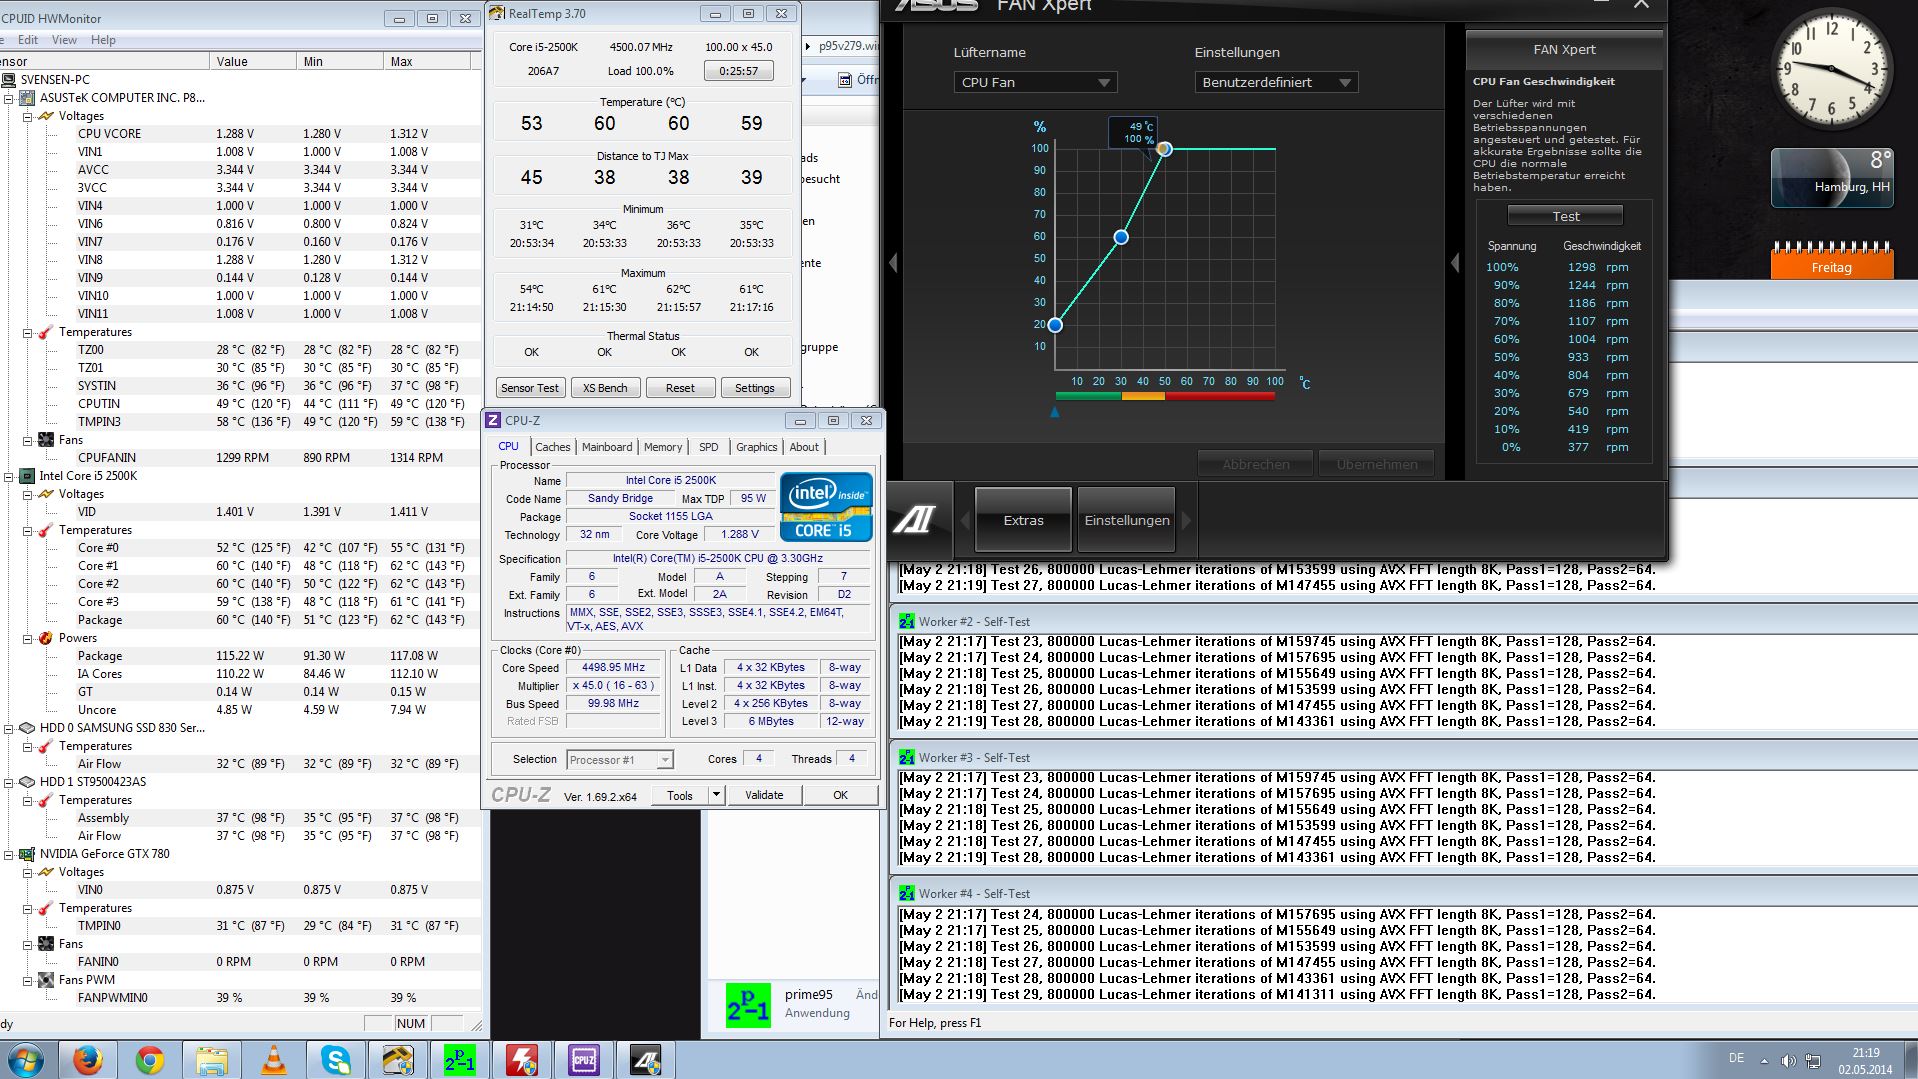Screen dimensions: 1918x1079
Task: Launch Firefox from the taskbar
Action: coord(88,1060)
